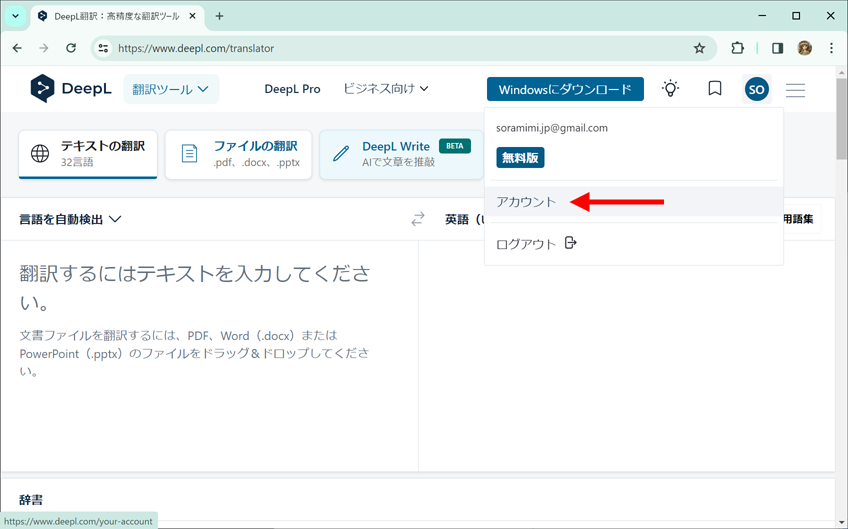848x529 pixels.
Task: Open the 言語を自動検出 source language dropdown
Action: pos(70,220)
